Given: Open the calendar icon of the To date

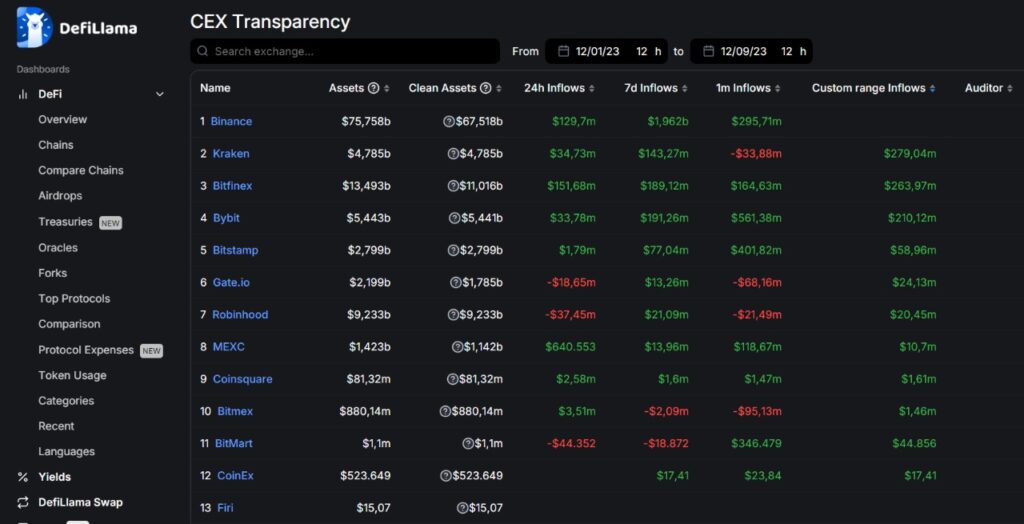Looking at the screenshot, I should pyautogui.click(x=708, y=51).
